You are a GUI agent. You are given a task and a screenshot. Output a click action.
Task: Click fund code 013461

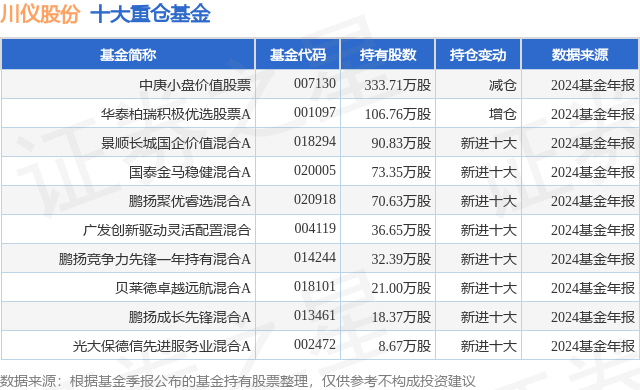coord(315,315)
